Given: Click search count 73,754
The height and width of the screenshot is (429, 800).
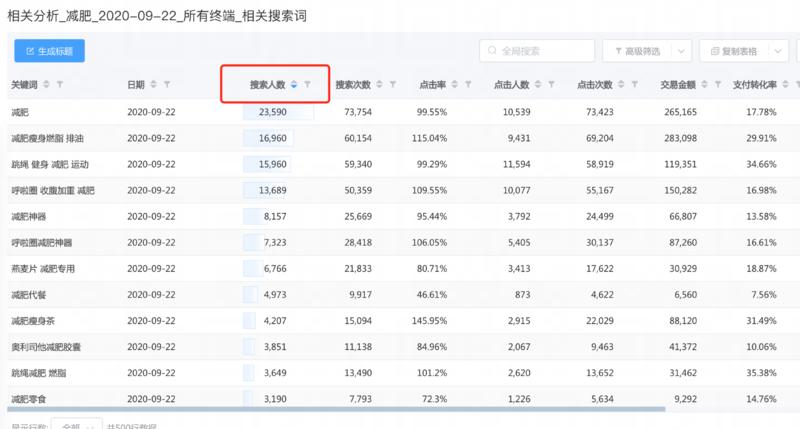Looking at the screenshot, I should 358,112.
